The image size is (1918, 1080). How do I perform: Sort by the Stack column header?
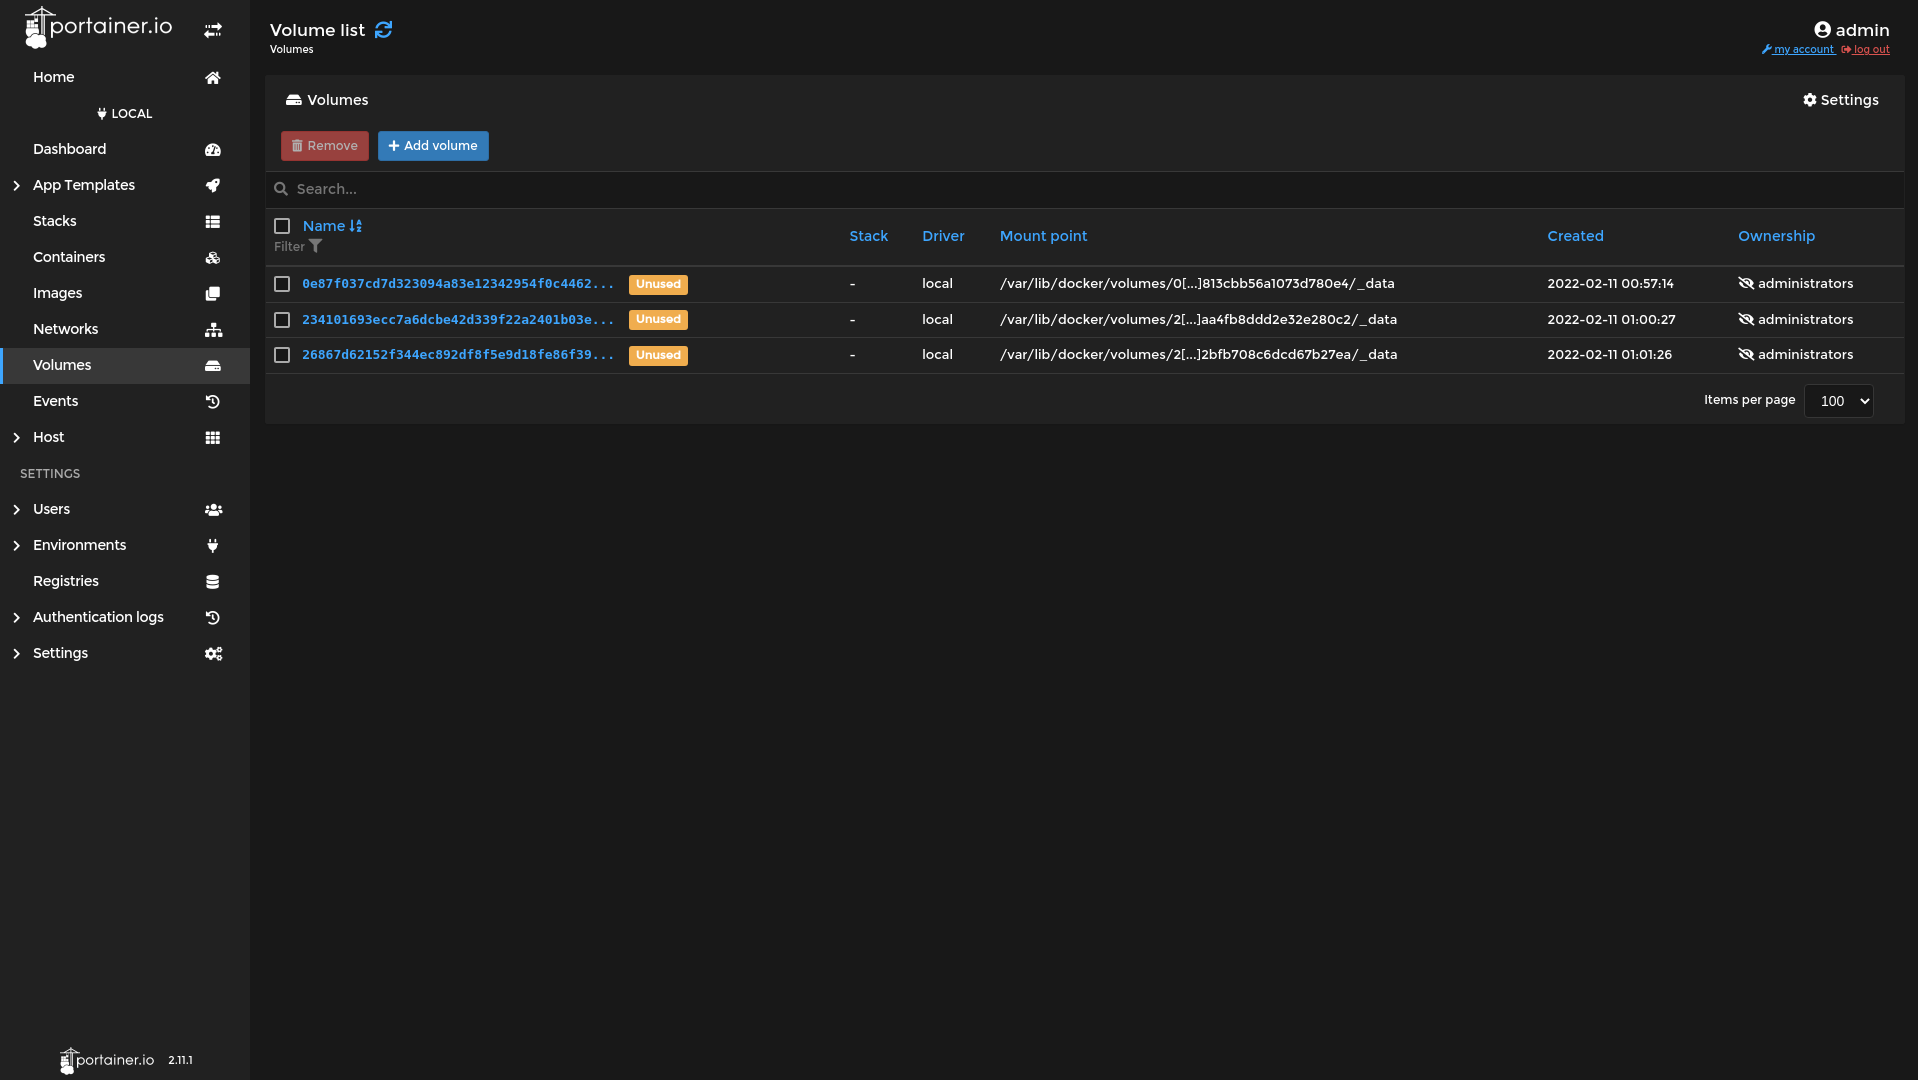click(x=868, y=236)
